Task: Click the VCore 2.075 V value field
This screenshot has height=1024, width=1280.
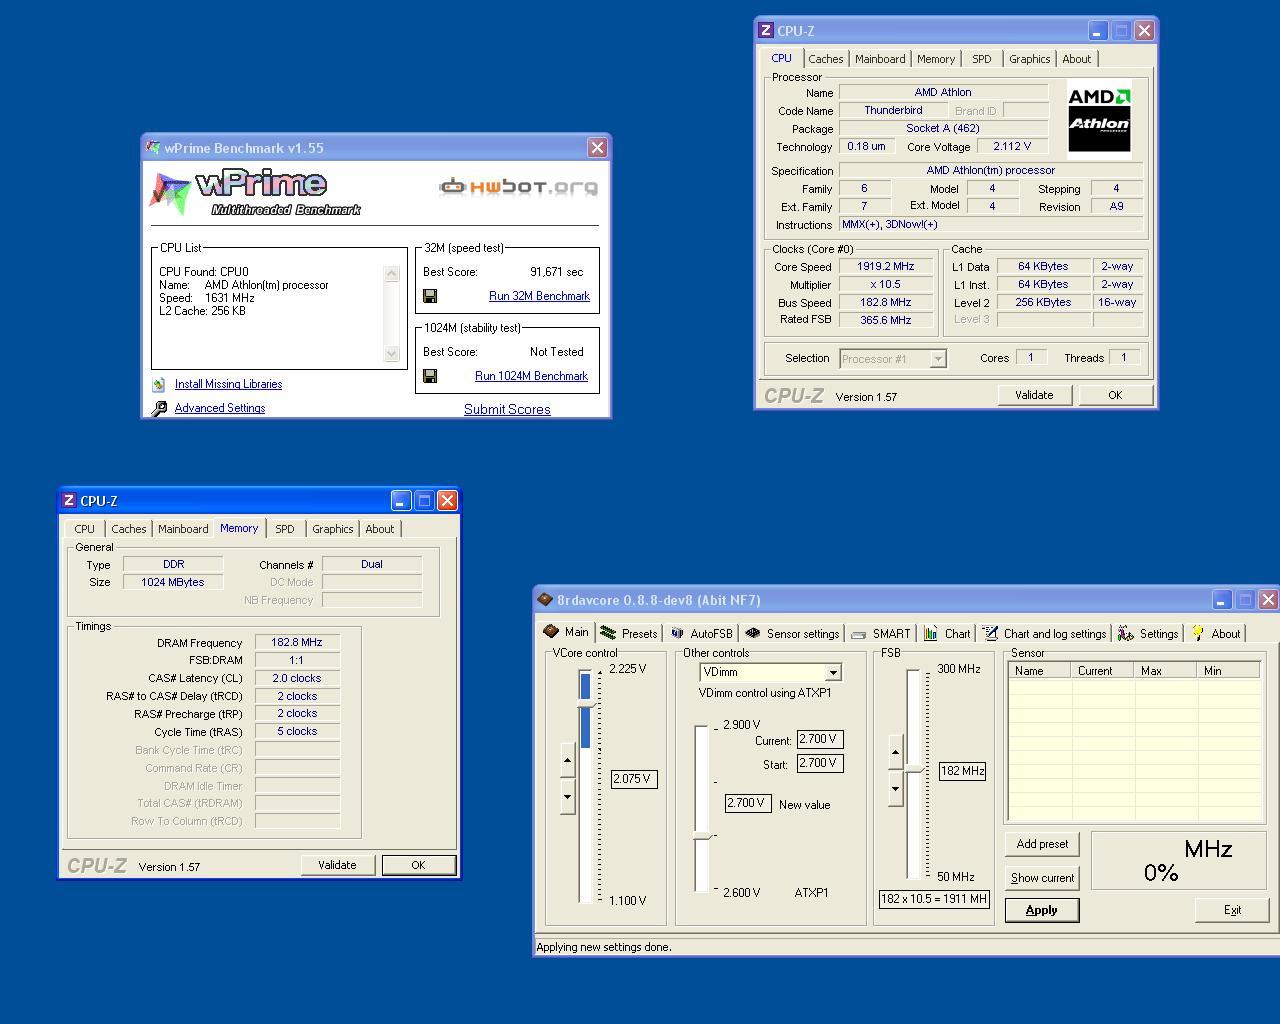Action: coord(634,779)
